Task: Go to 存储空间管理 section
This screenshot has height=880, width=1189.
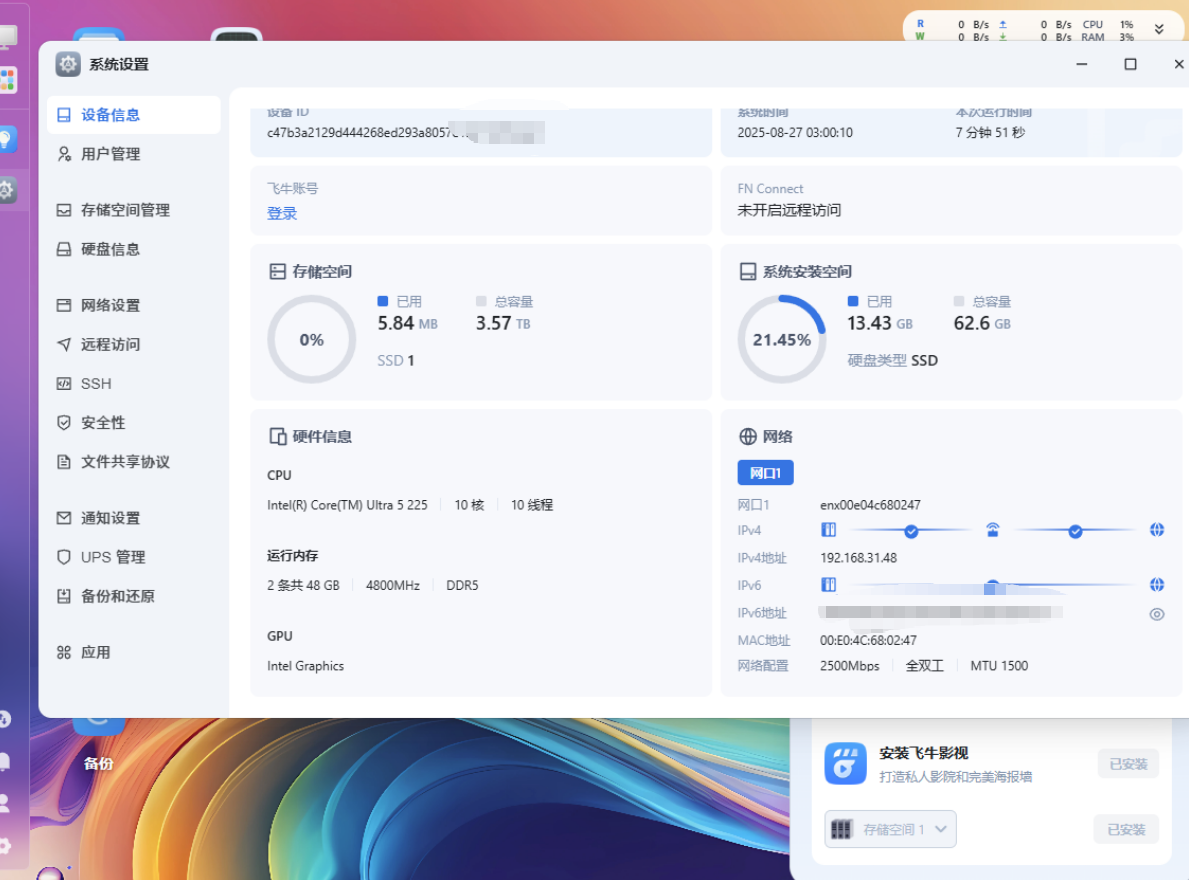Action: (133, 210)
